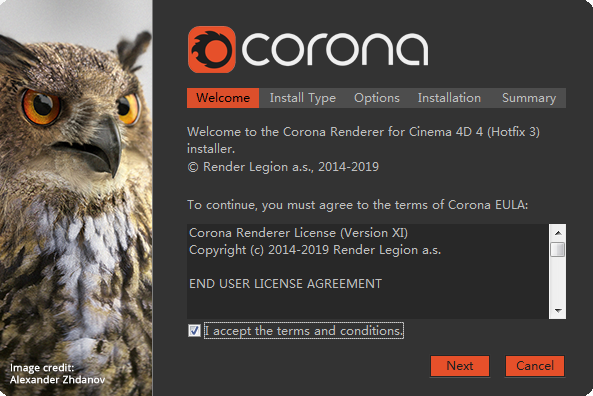Click the 'Copyright (c) 2014-2019 Render Legion a.s.' line
593x396 pixels.
pos(315,250)
